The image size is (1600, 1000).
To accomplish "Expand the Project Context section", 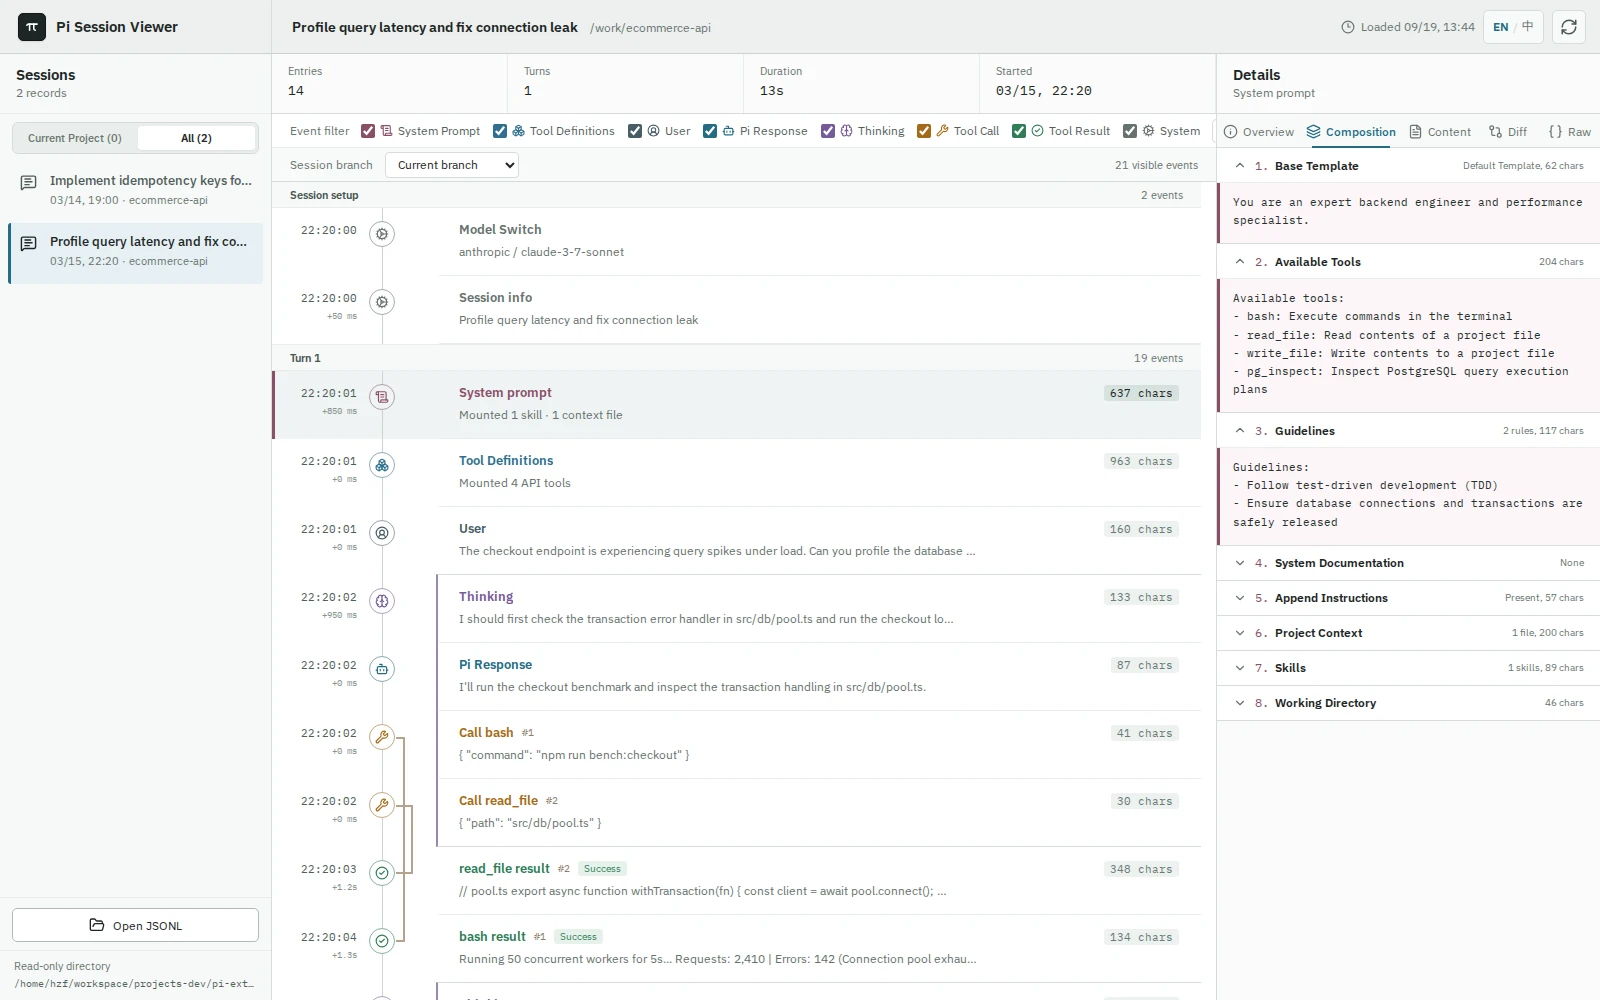I will tap(1408, 633).
